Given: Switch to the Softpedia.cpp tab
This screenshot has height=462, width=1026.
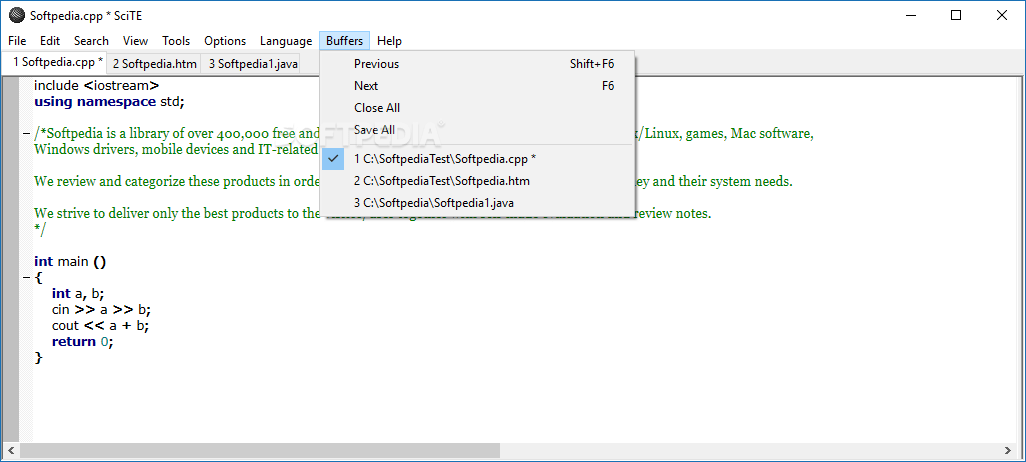Looking at the screenshot, I should click(54, 62).
